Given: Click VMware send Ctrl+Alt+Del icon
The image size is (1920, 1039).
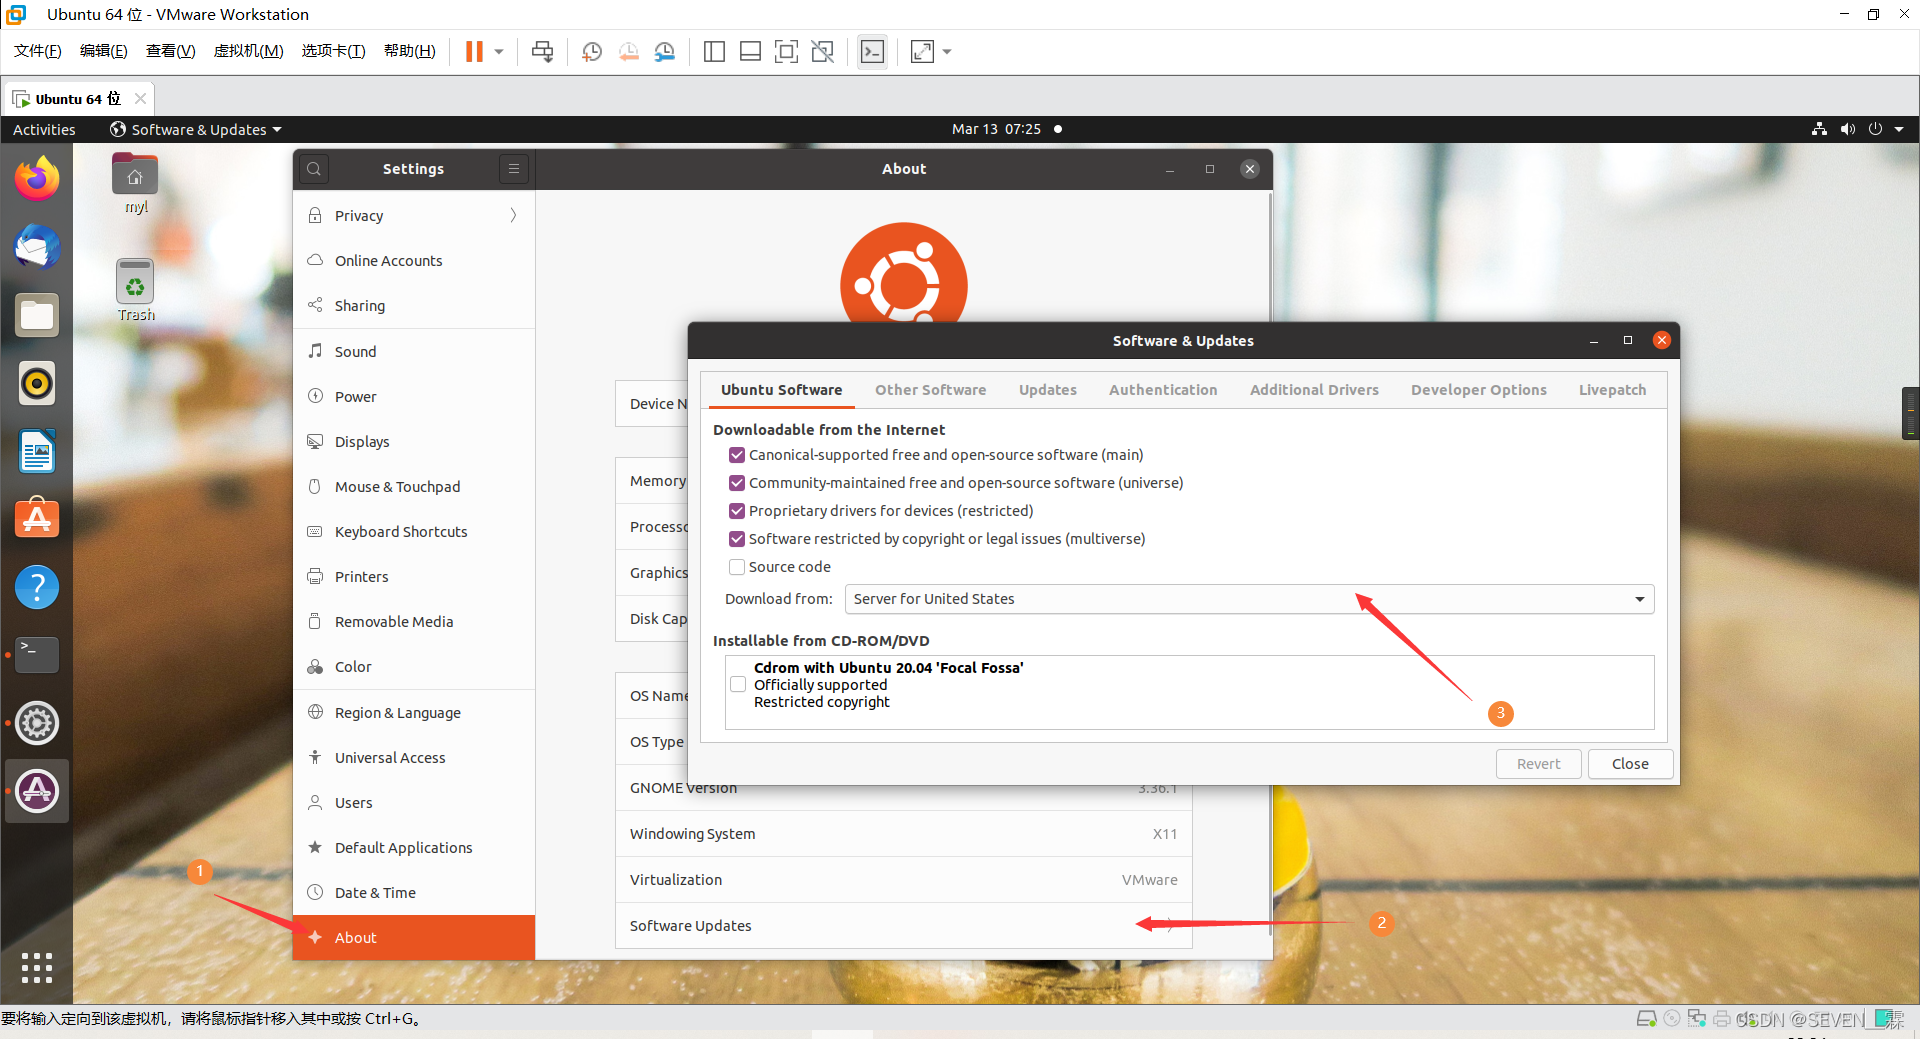Looking at the screenshot, I should tap(543, 52).
